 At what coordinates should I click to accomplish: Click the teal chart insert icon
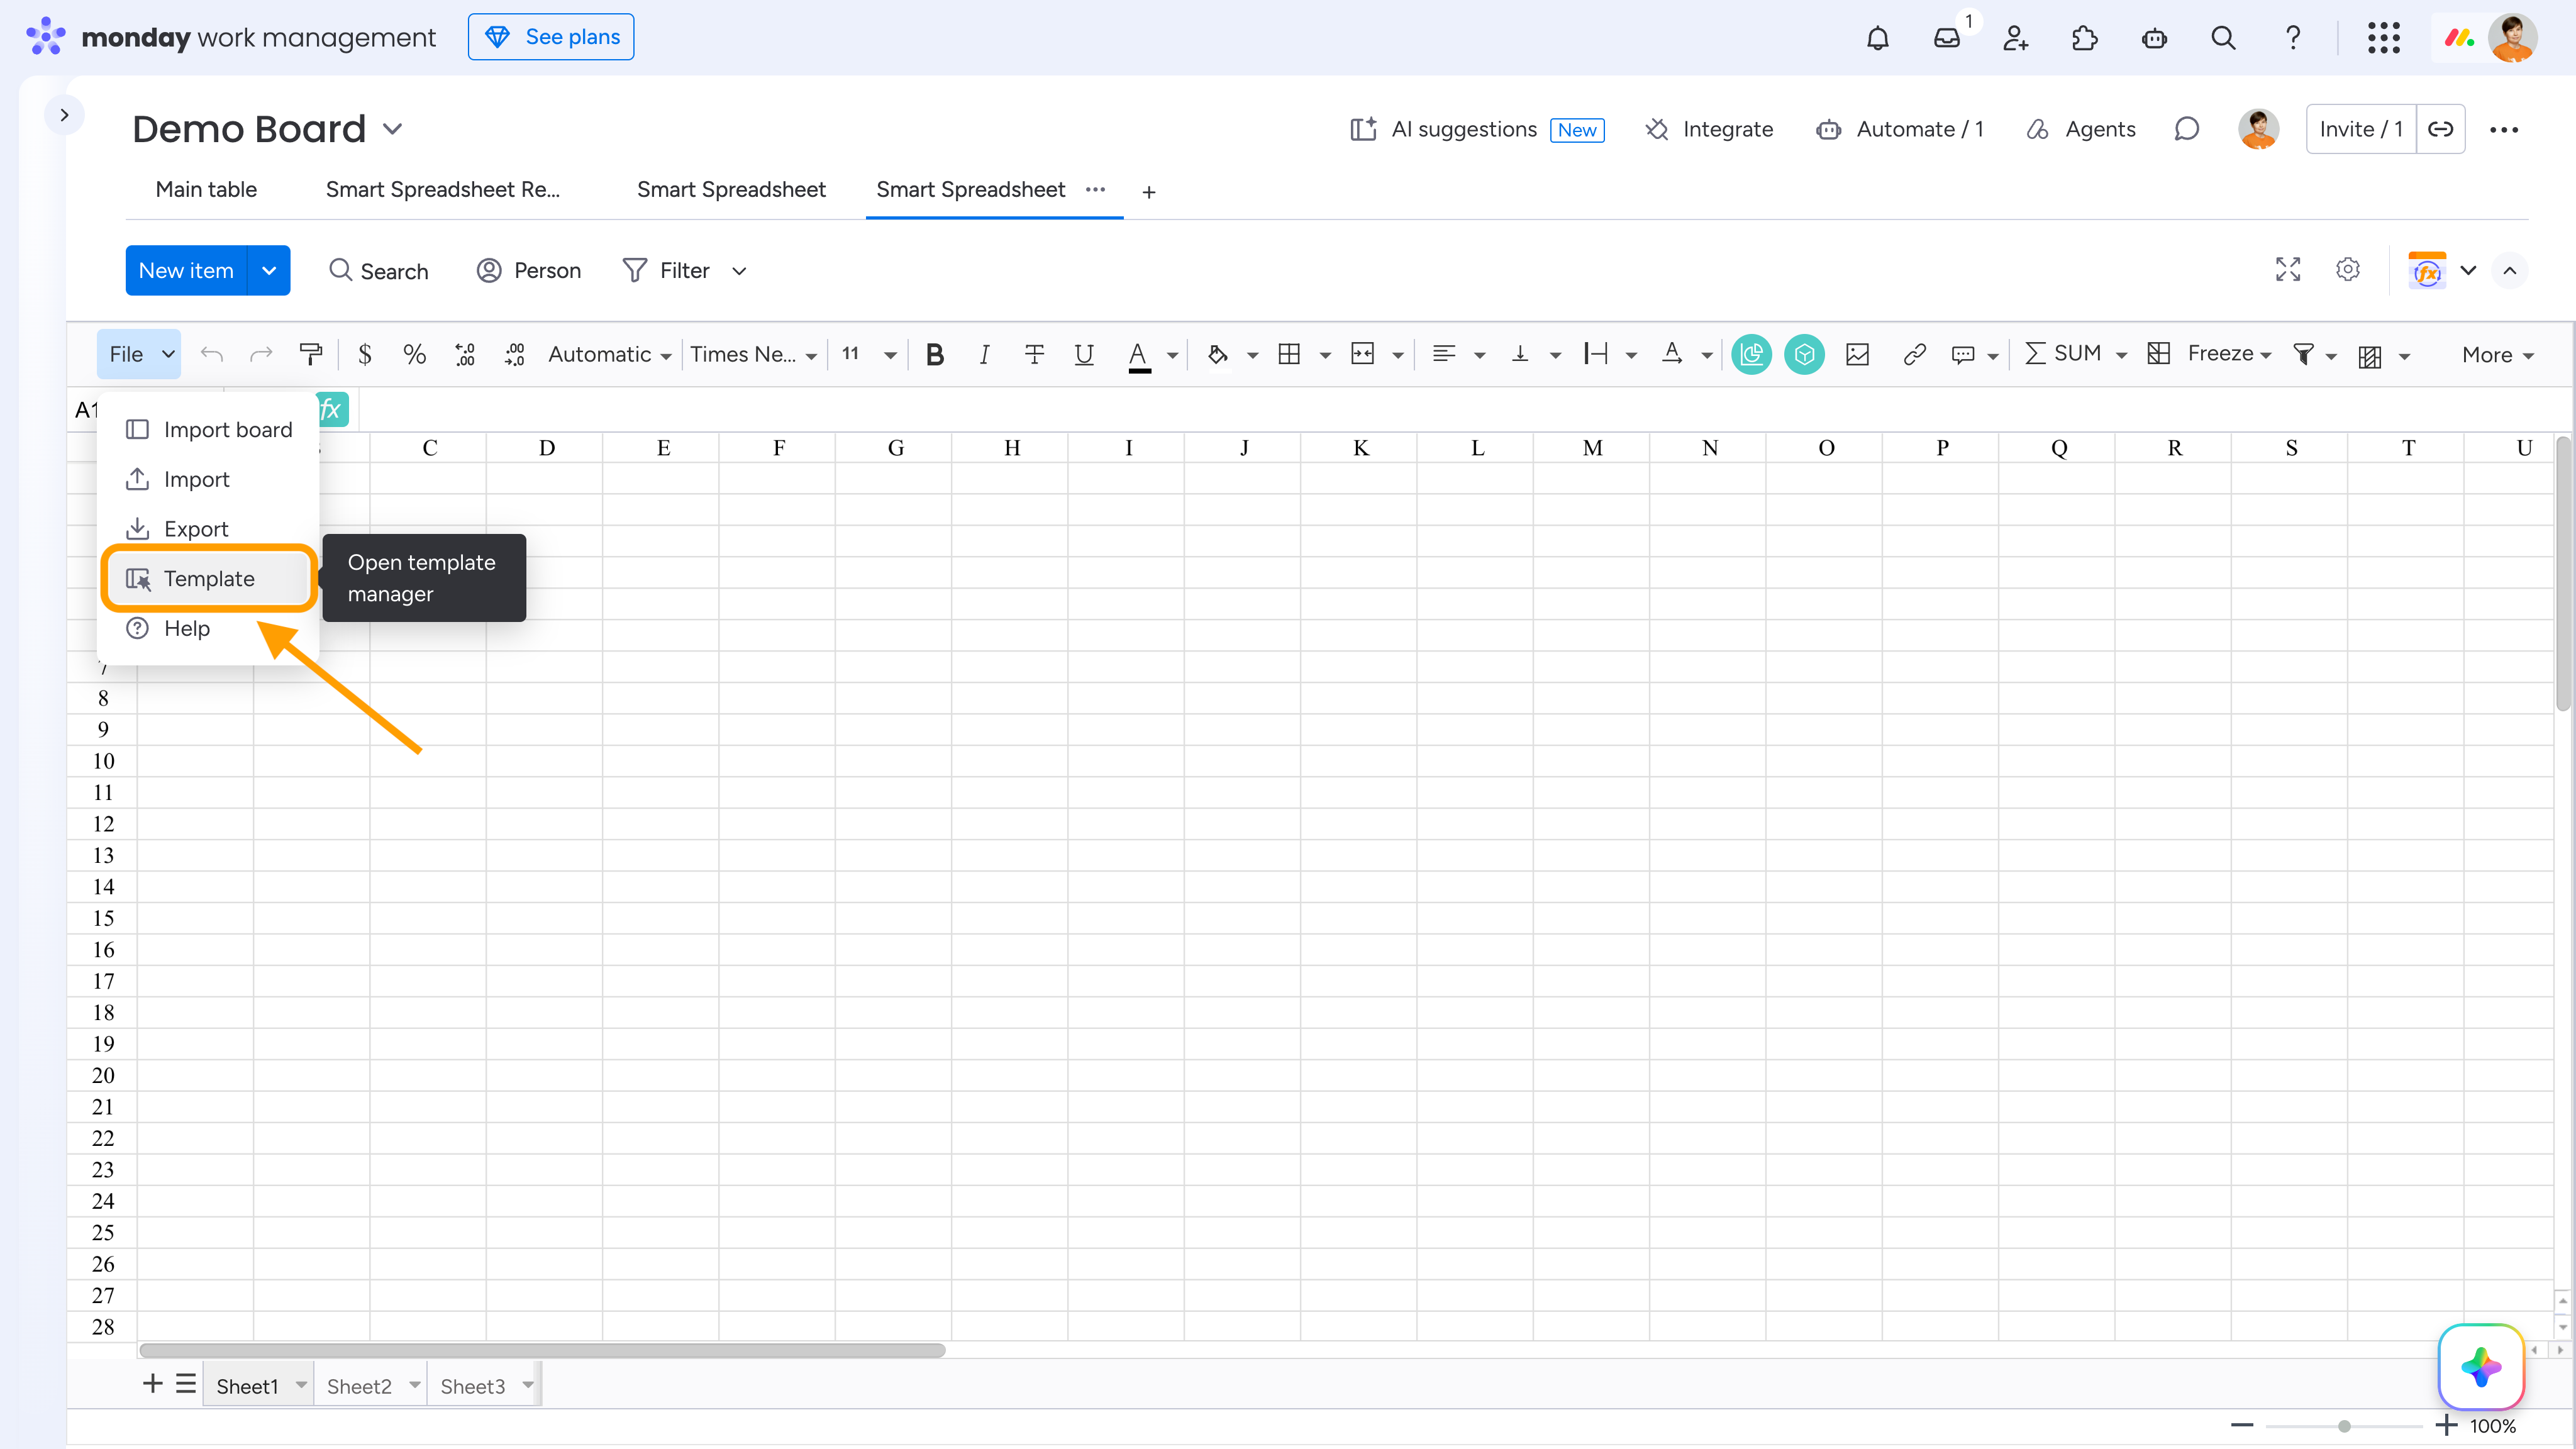tap(1752, 354)
